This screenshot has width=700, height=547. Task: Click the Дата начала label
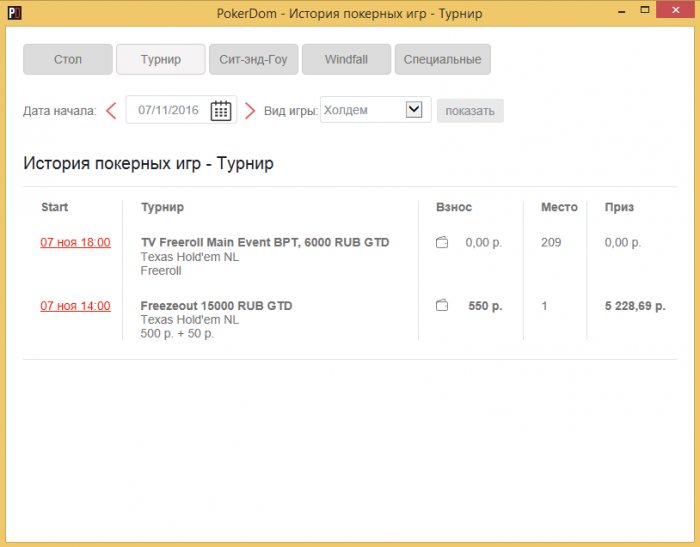[60, 111]
